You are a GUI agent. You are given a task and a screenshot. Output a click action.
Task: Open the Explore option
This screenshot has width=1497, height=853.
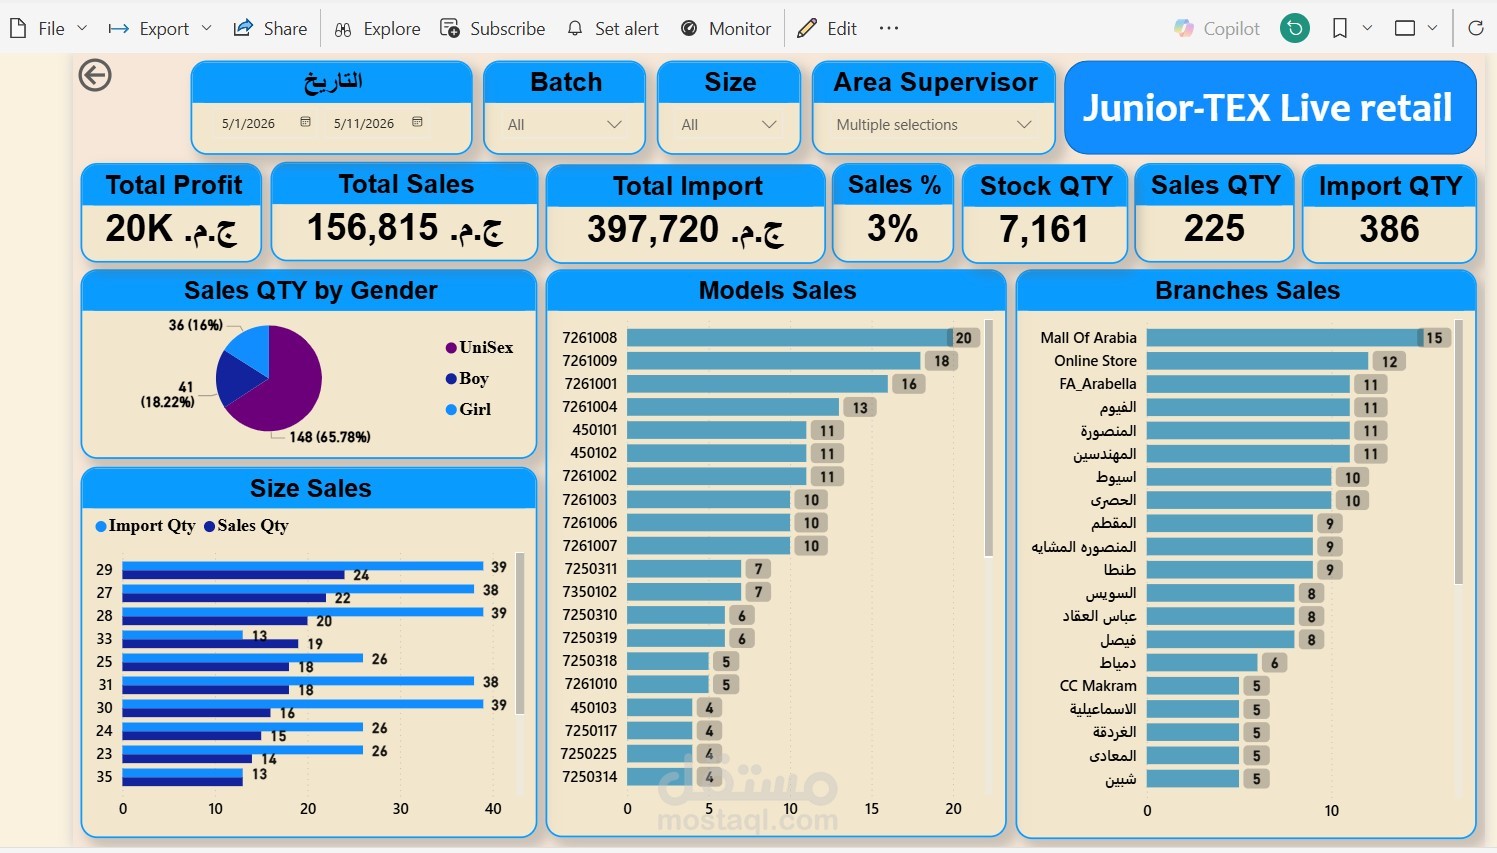coord(377,29)
